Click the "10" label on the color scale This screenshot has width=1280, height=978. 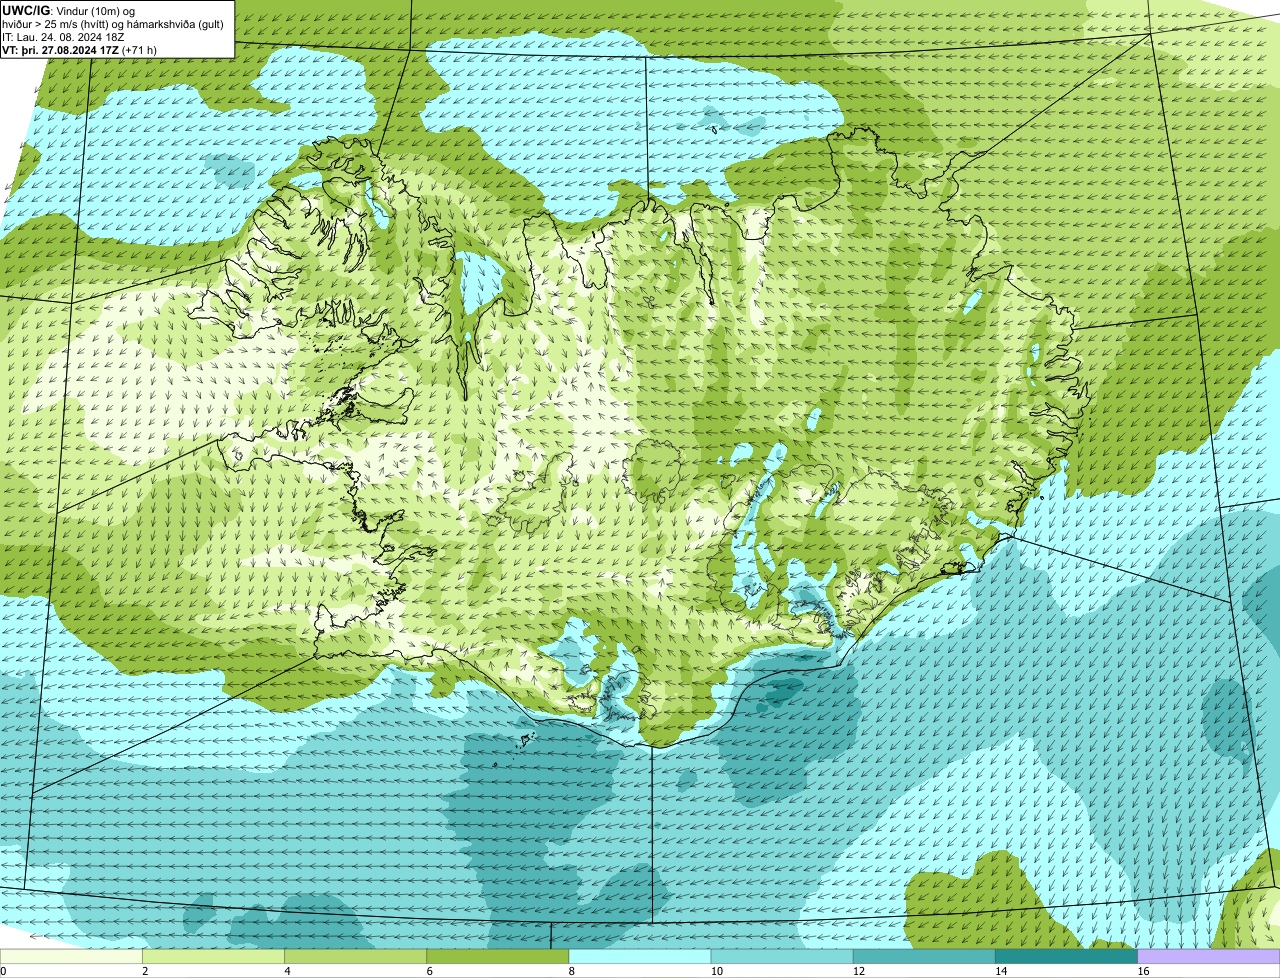point(716,971)
